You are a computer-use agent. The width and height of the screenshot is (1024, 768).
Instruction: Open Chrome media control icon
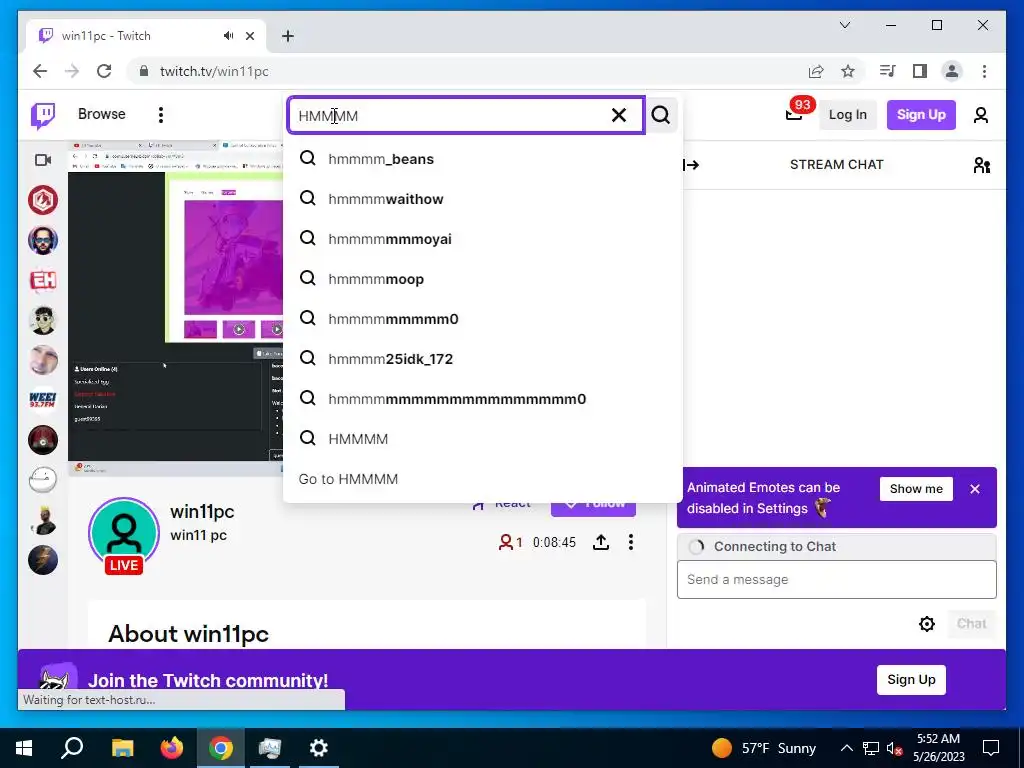click(887, 71)
